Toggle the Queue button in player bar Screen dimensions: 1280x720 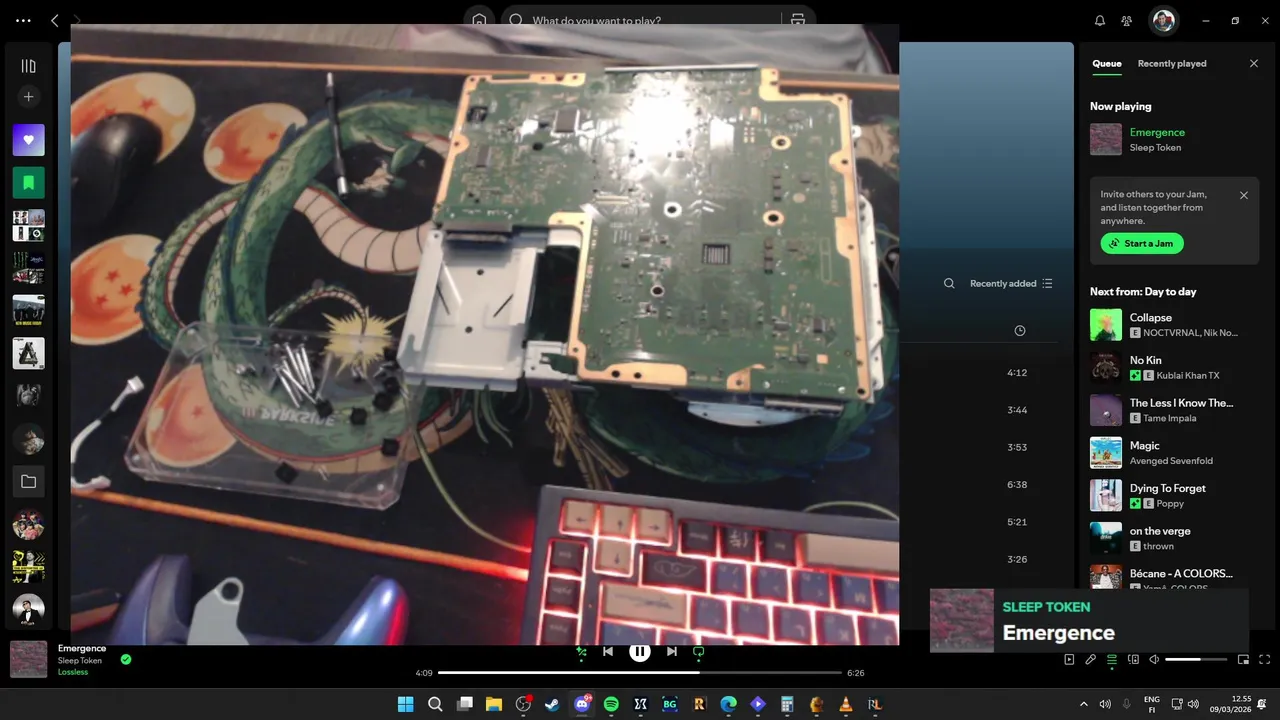[1112, 660]
